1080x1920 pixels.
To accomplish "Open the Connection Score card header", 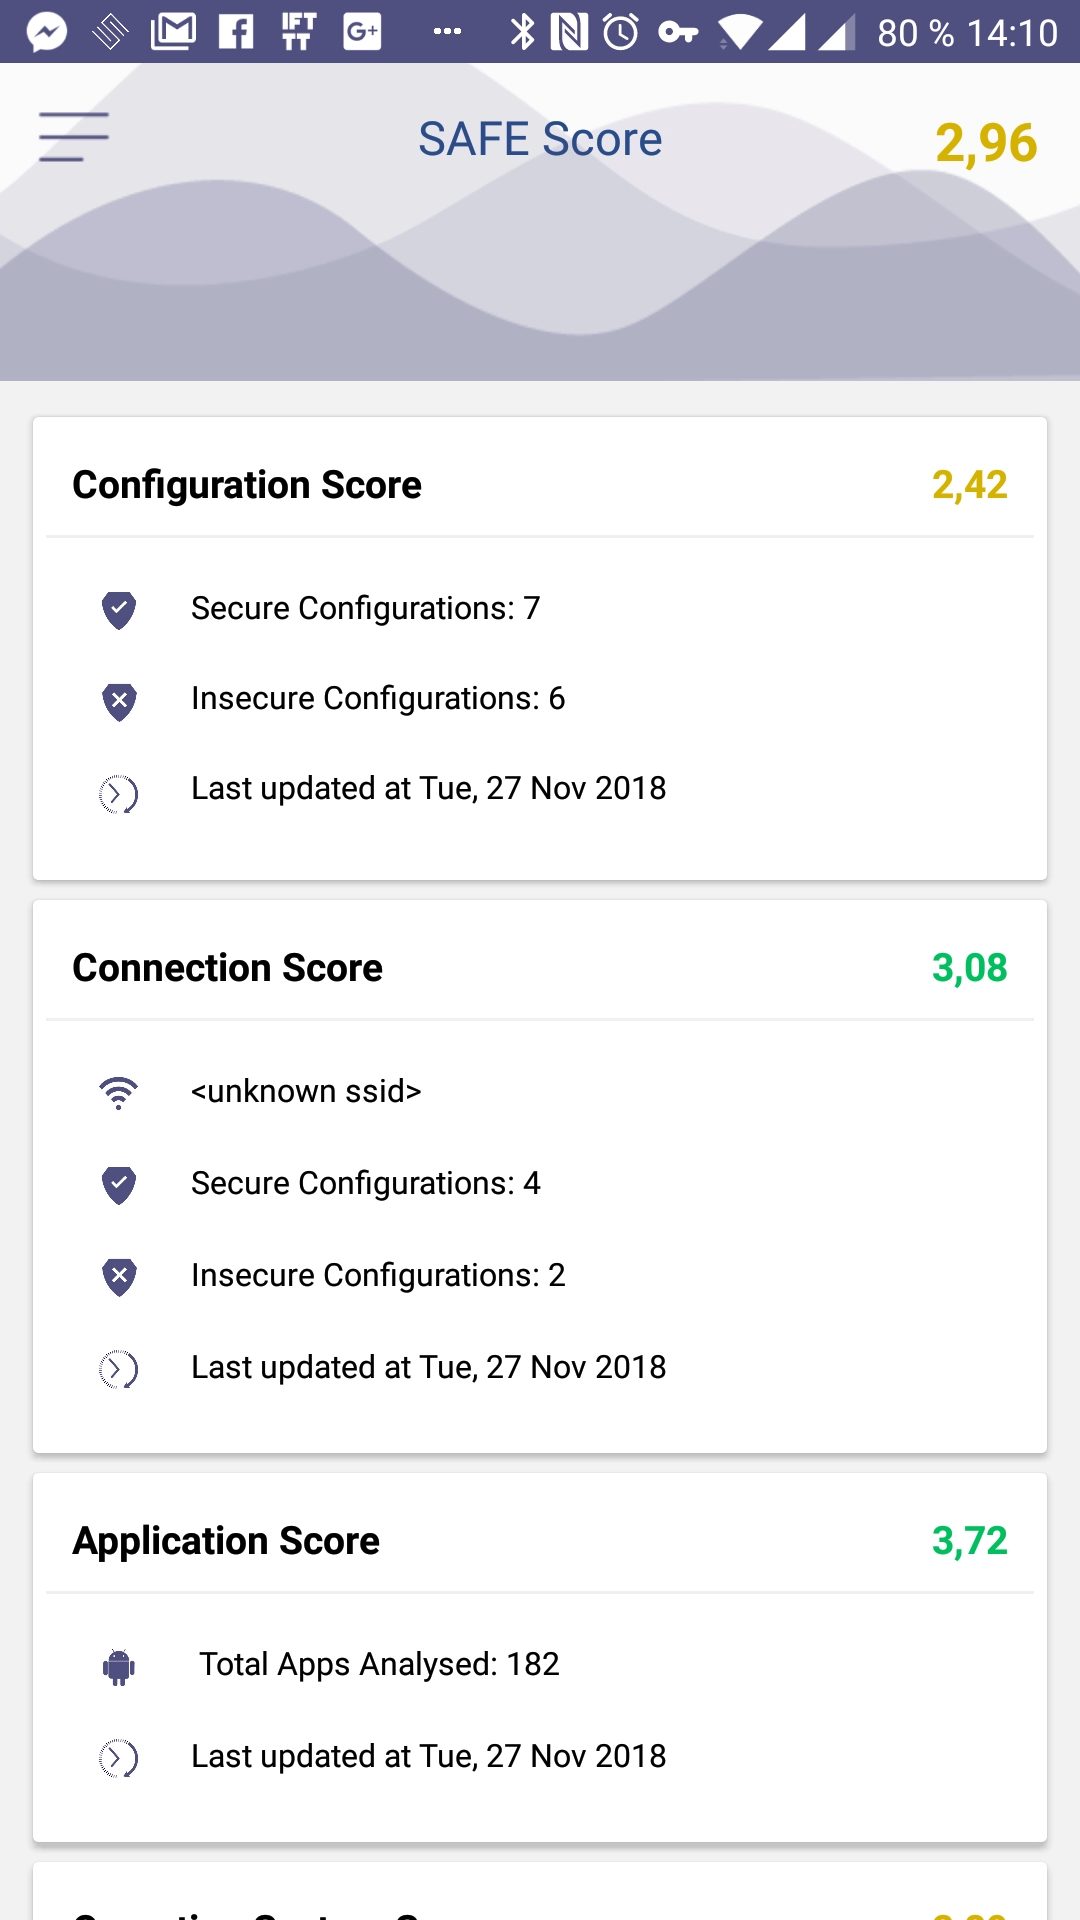I will [540, 968].
